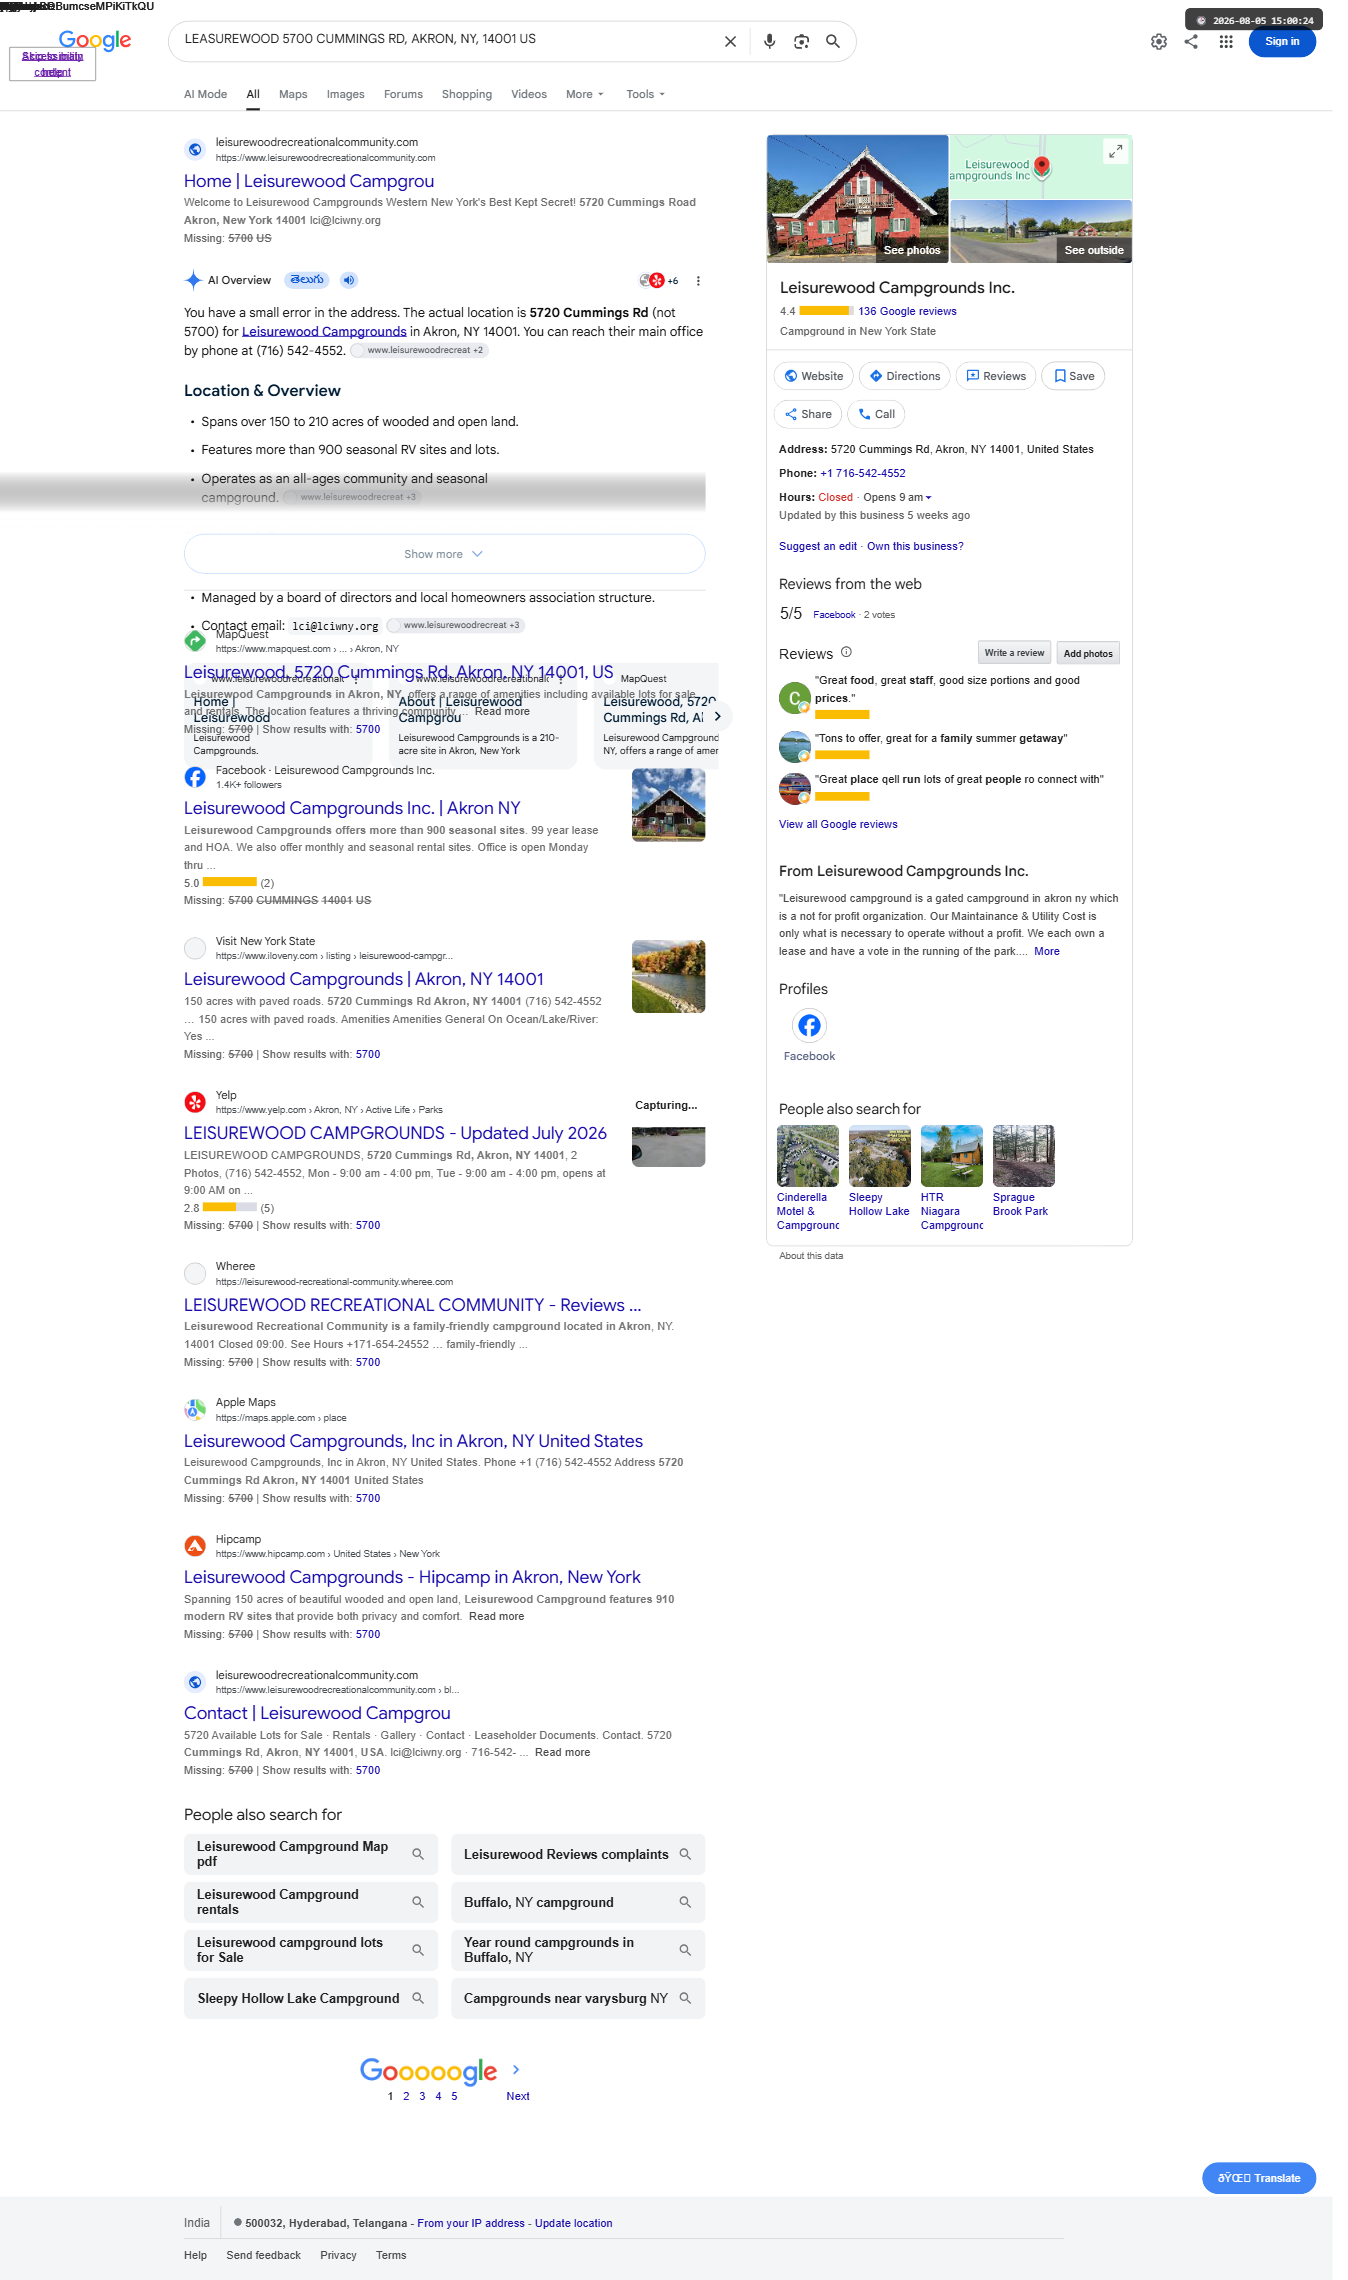
Task: Search for Leisurewood Campground Map pdf
Action: (x=311, y=1854)
